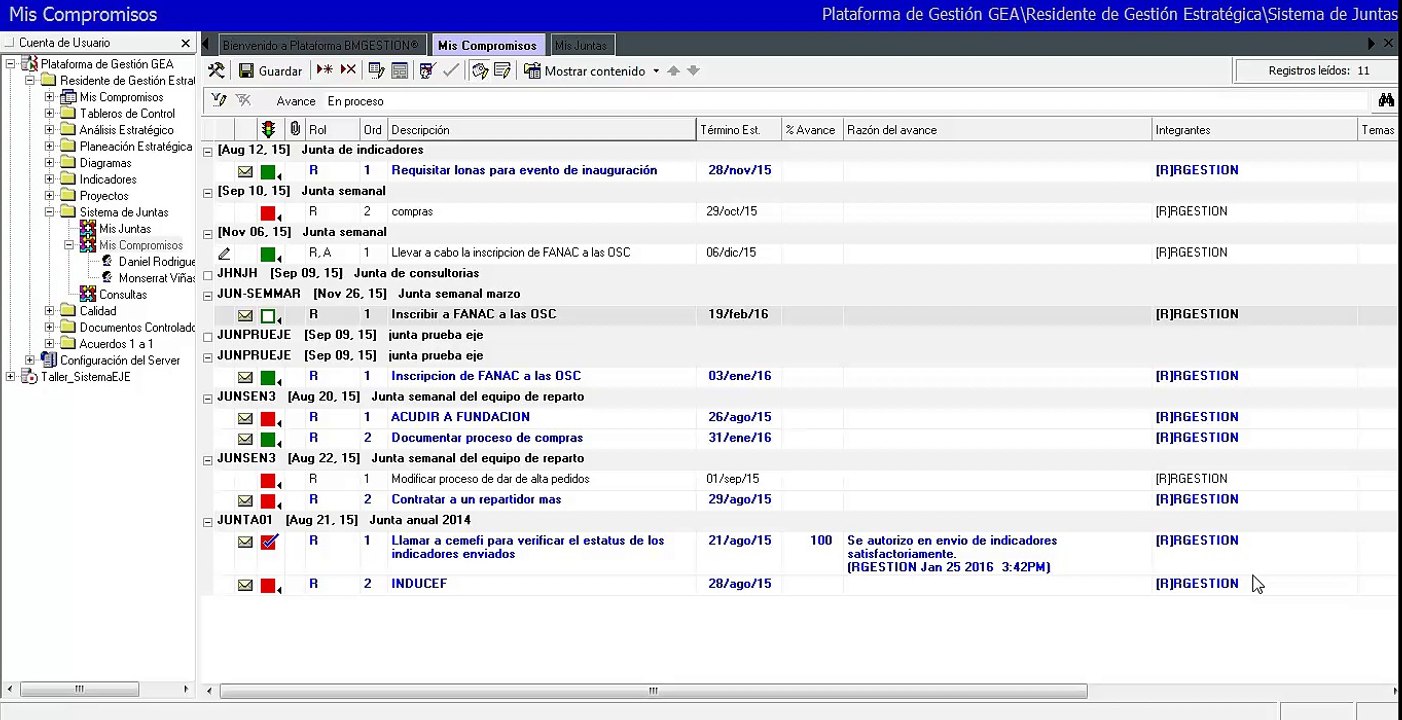
Task: Click the binoculars search icon
Action: pyautogui.click(x=1386, y=100)
